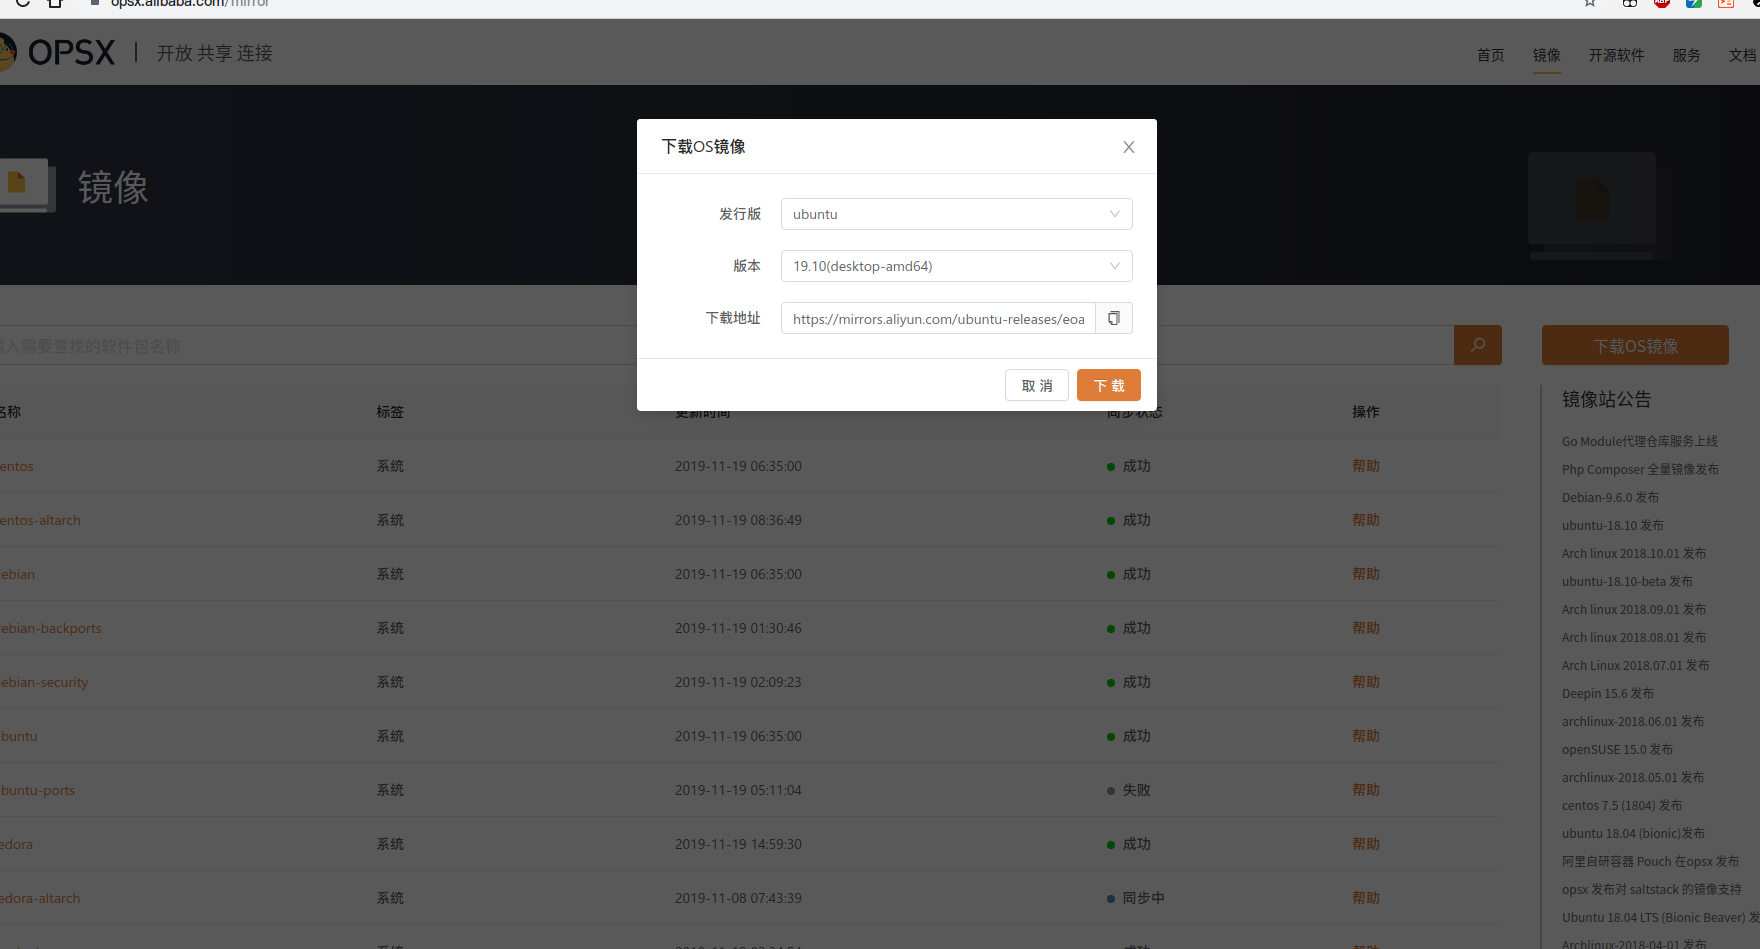Click the OPSX logo

[58, 52]
